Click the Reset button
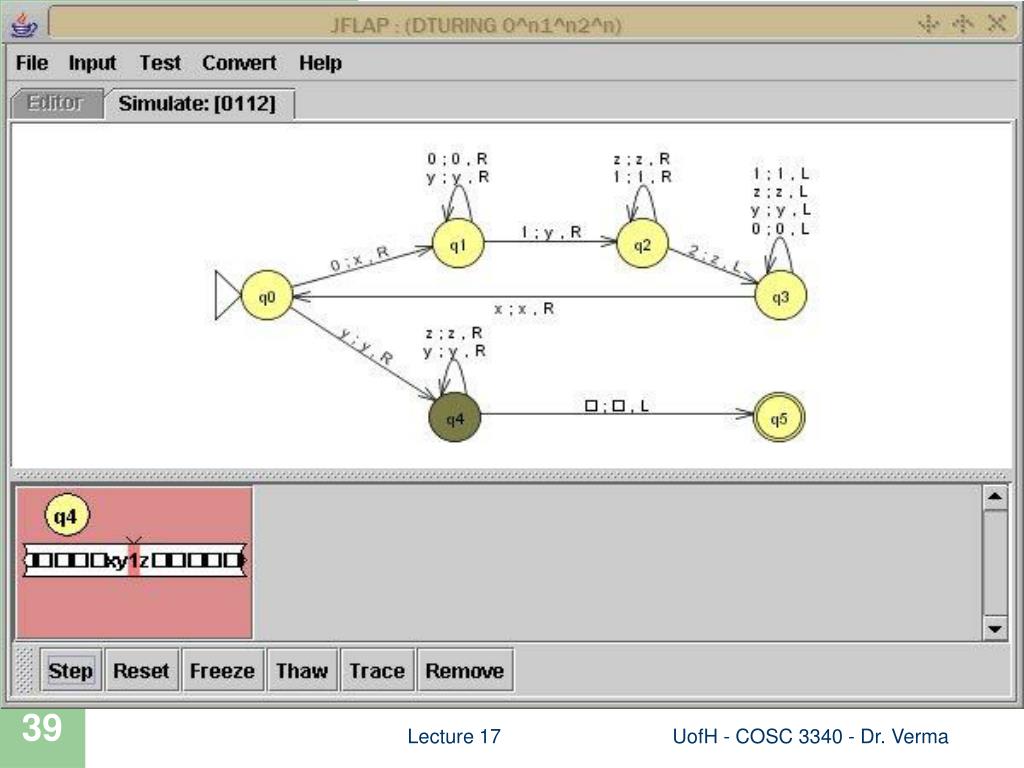The image size is (1024, 768). 141,670
